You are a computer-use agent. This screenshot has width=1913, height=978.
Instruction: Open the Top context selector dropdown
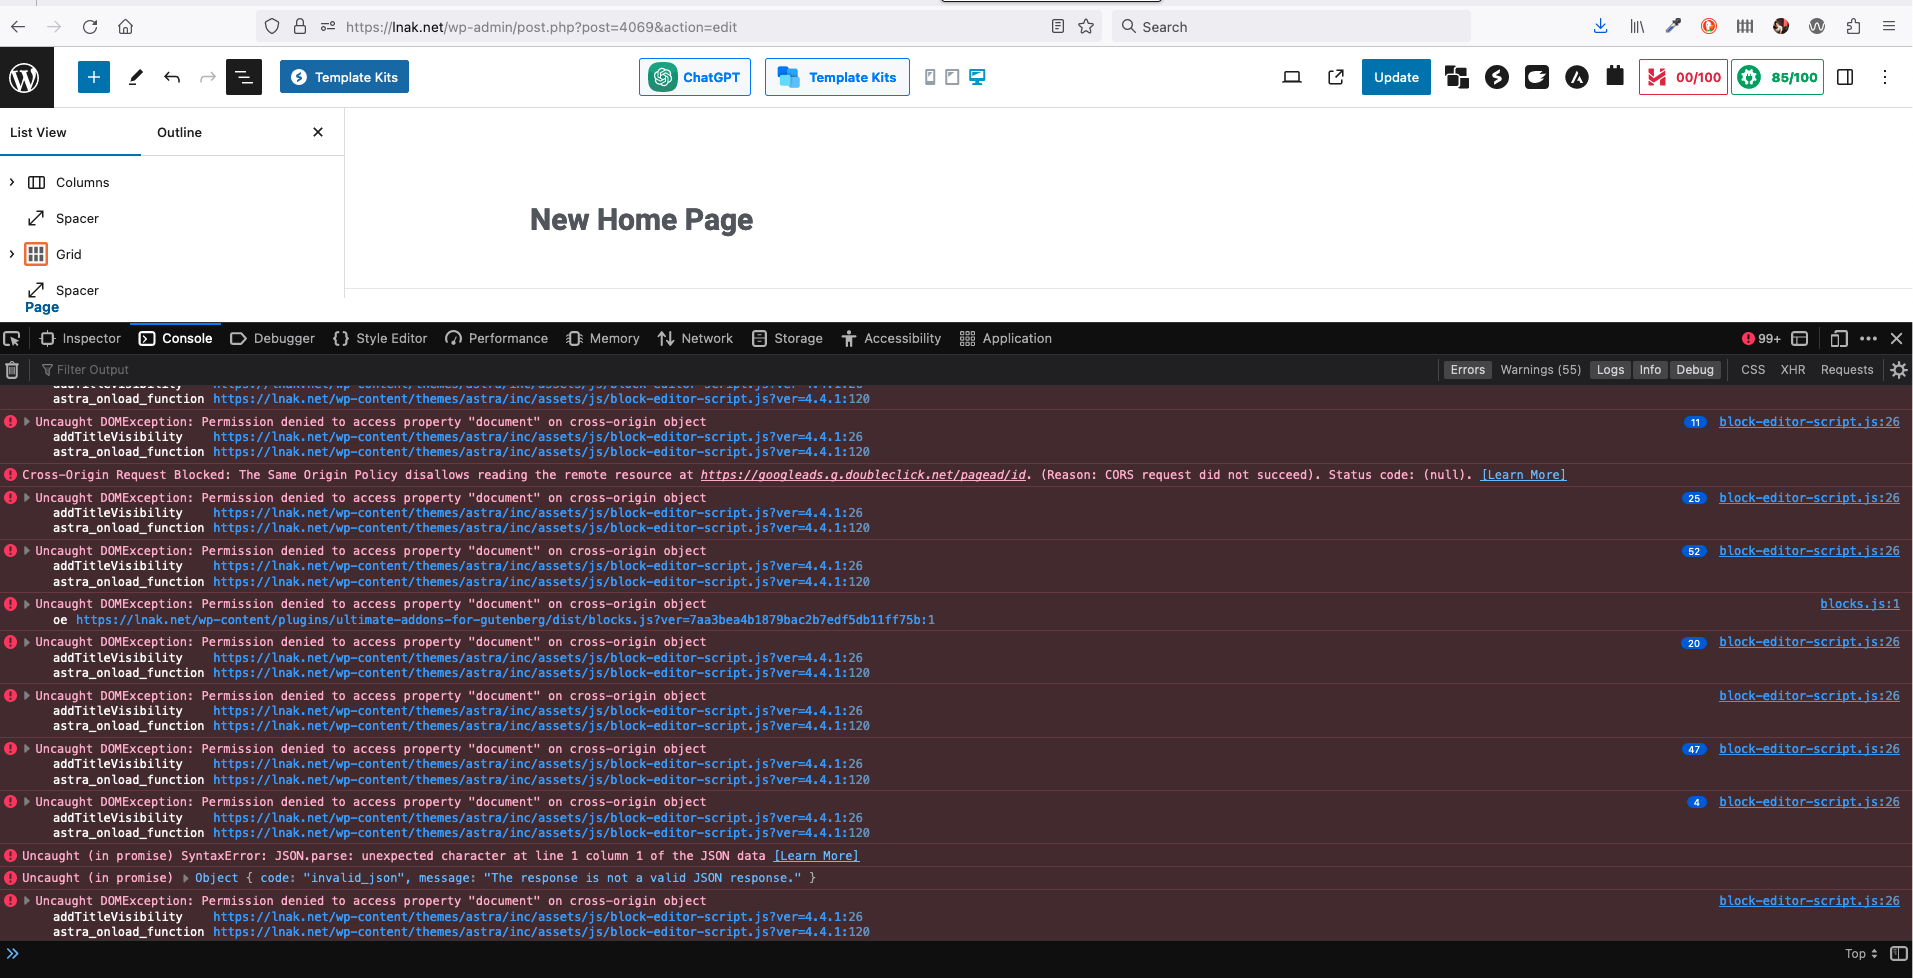point(1861,954)
